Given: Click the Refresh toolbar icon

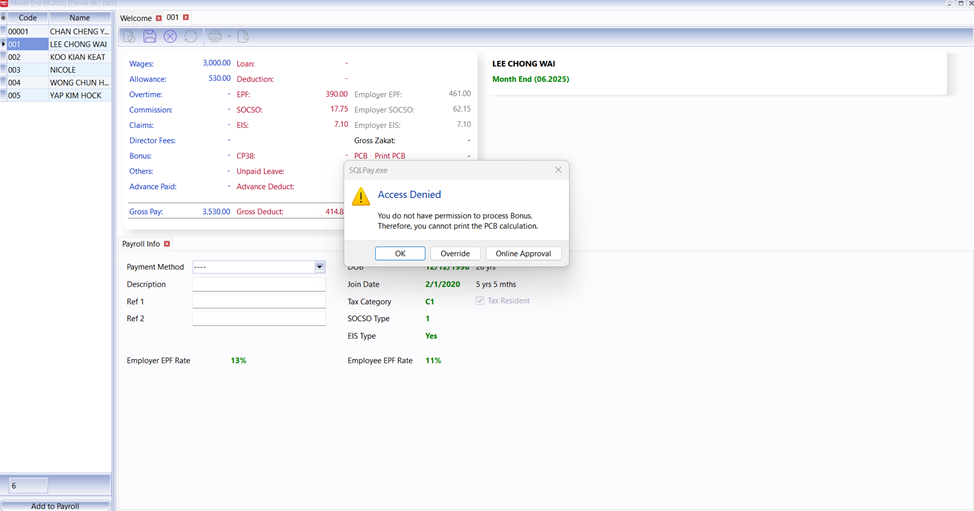Looking at the screenshot, I should 191,36.
